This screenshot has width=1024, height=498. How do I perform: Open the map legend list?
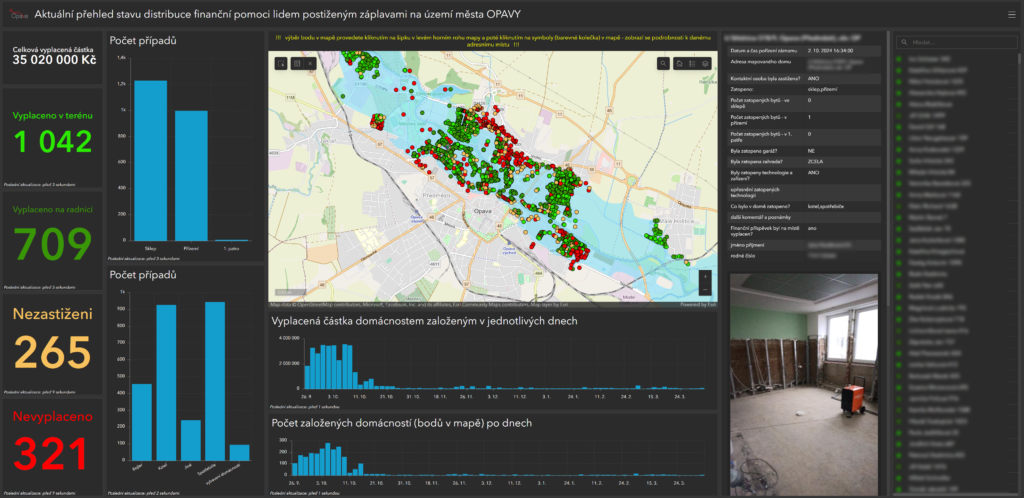tap(691, 63)
